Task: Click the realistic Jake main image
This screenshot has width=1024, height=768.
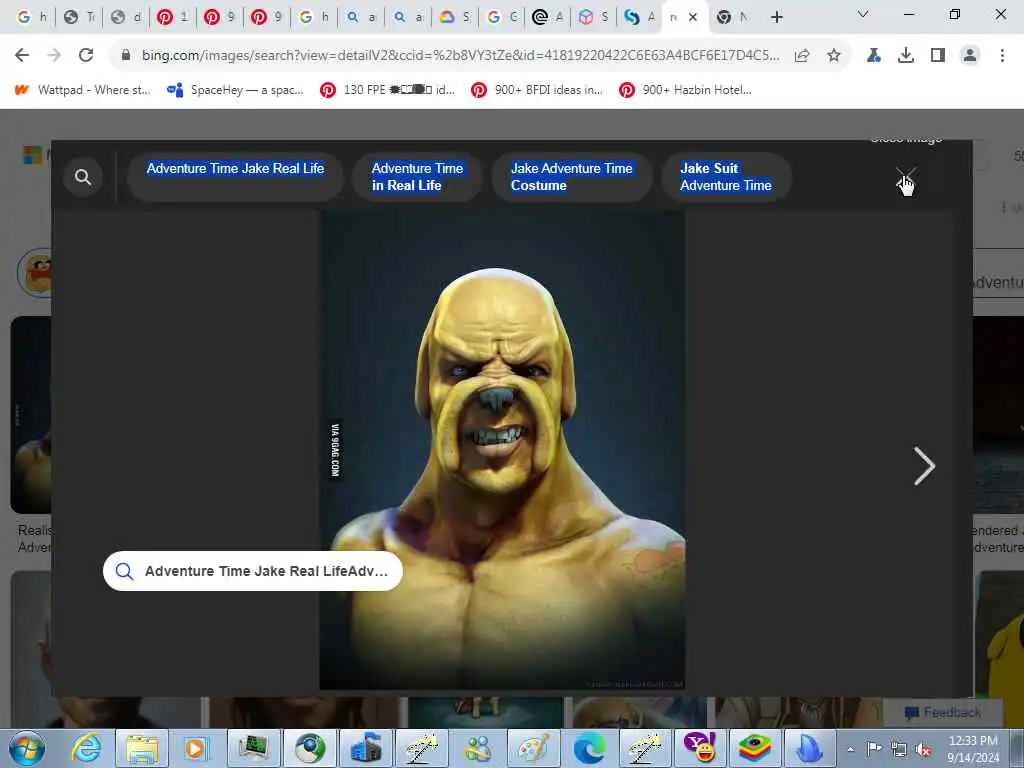Action: (502, 449)
